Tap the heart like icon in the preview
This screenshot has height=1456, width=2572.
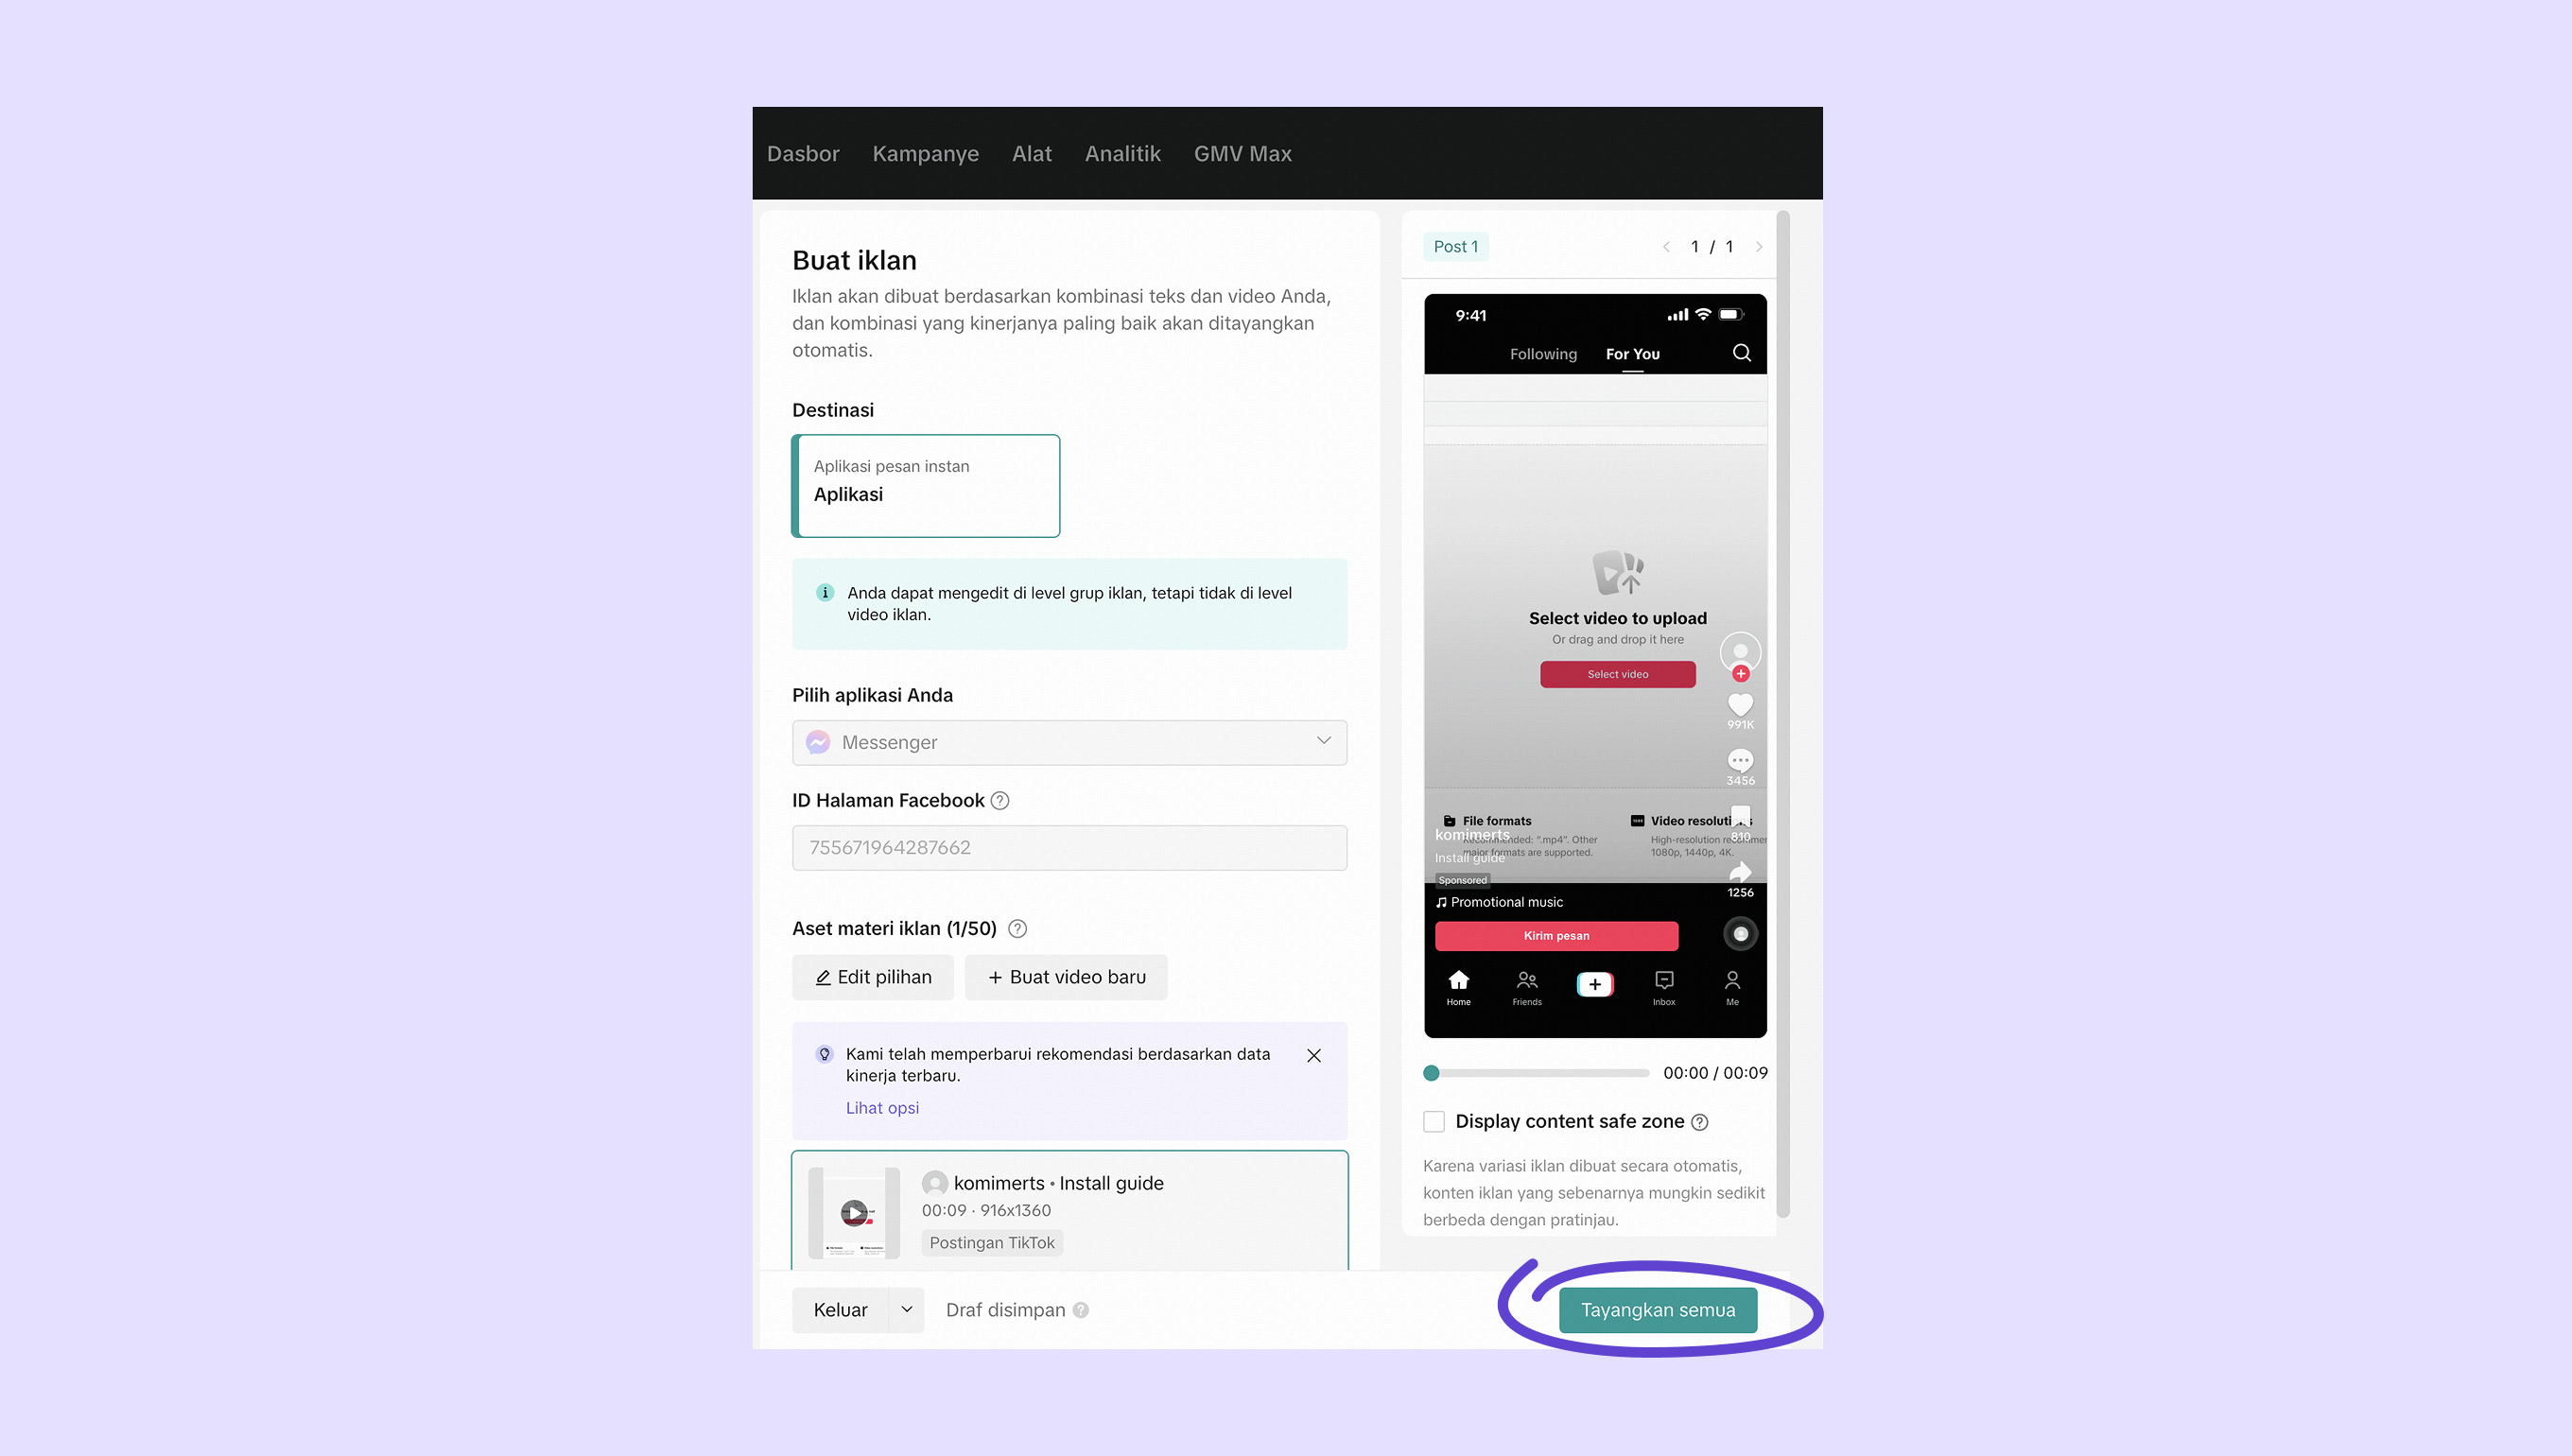pyautogui.click(x=1740, y=704)
